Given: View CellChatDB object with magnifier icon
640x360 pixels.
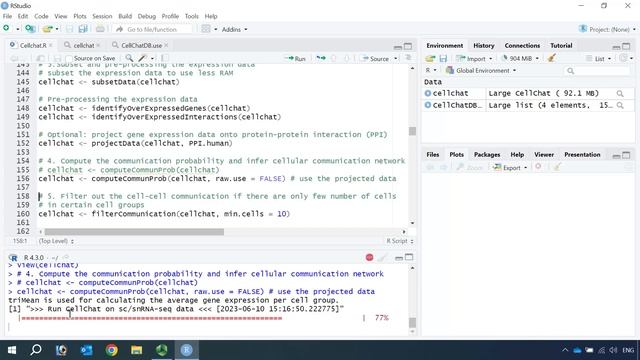Looking at the screenshot, I should tap(620, 105).
